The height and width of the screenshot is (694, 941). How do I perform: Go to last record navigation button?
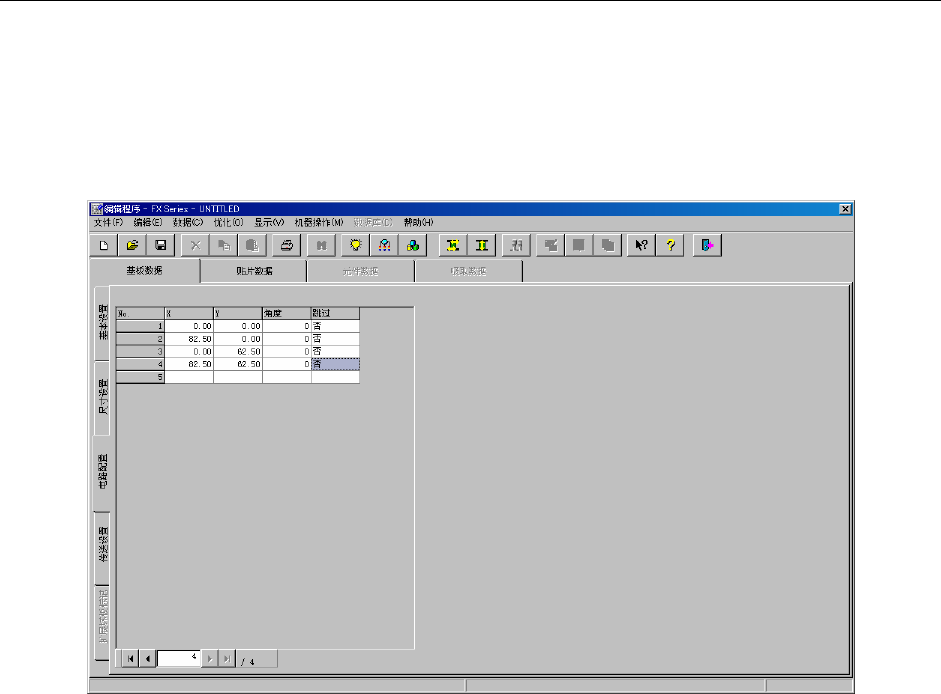pyautogui.click(x=227, y=659)
